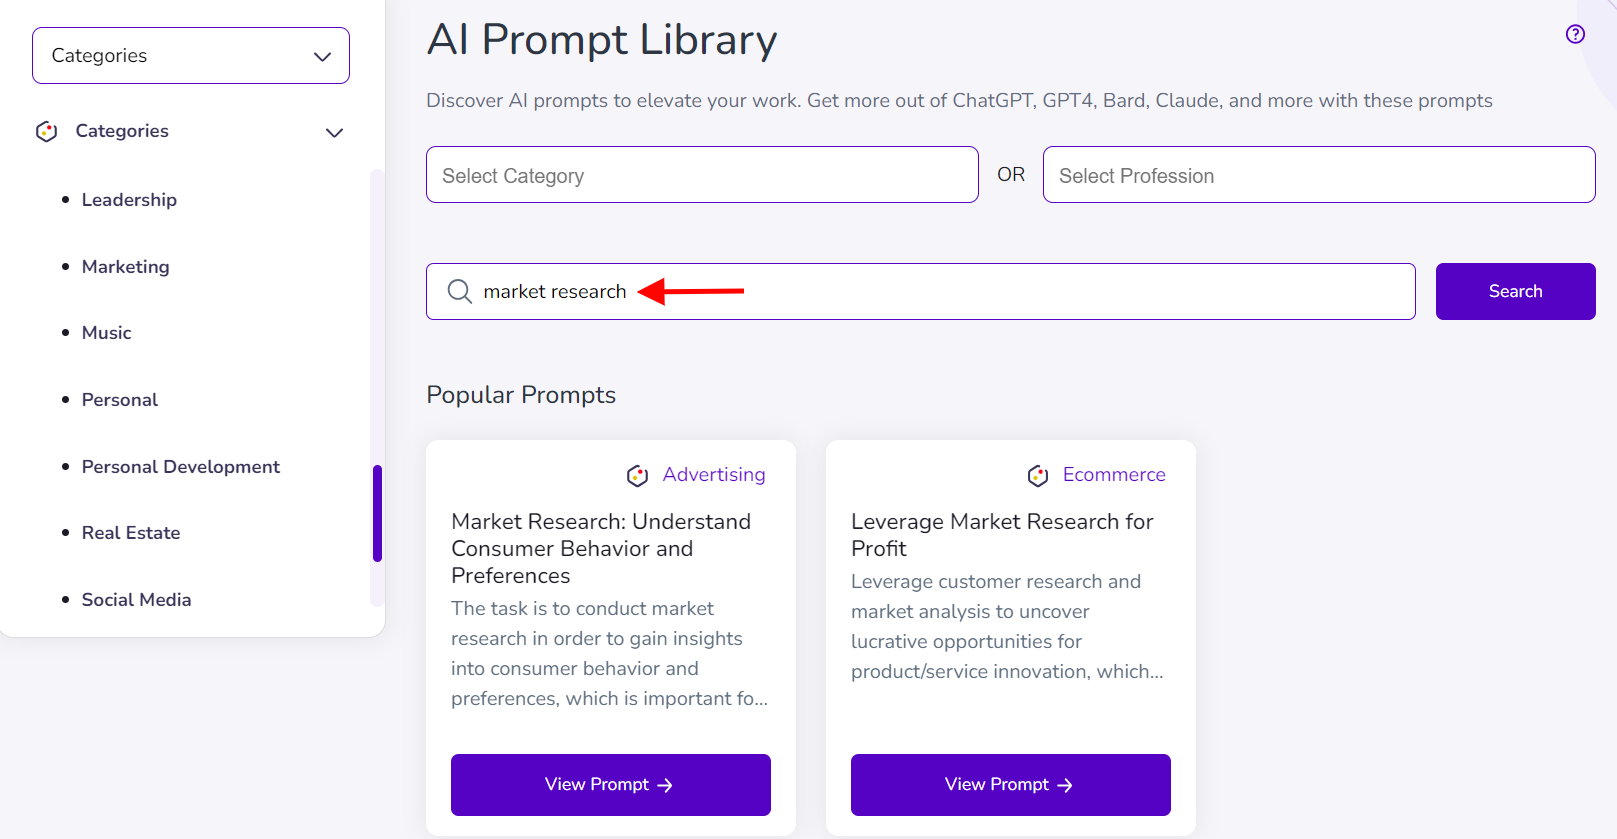Click the help question mark icon
Viewport: 1617px width, 839px height.
1575,34
